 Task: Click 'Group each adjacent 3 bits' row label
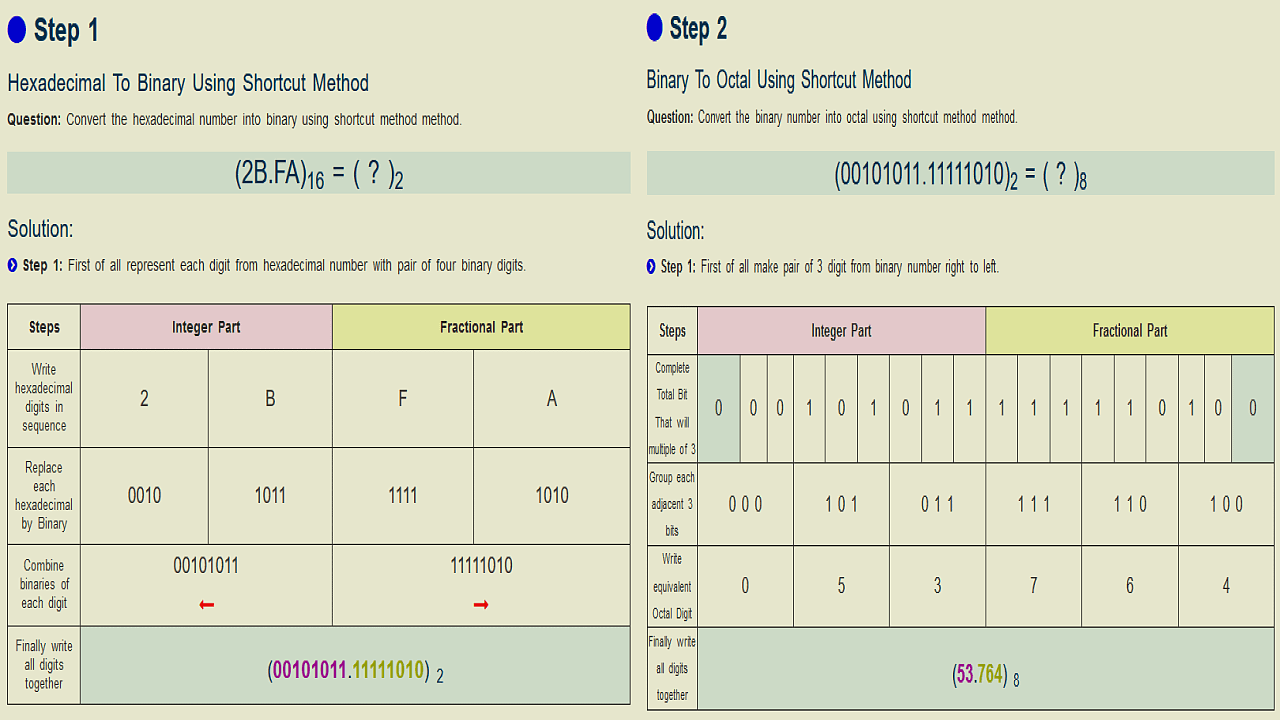click(672, 503)
